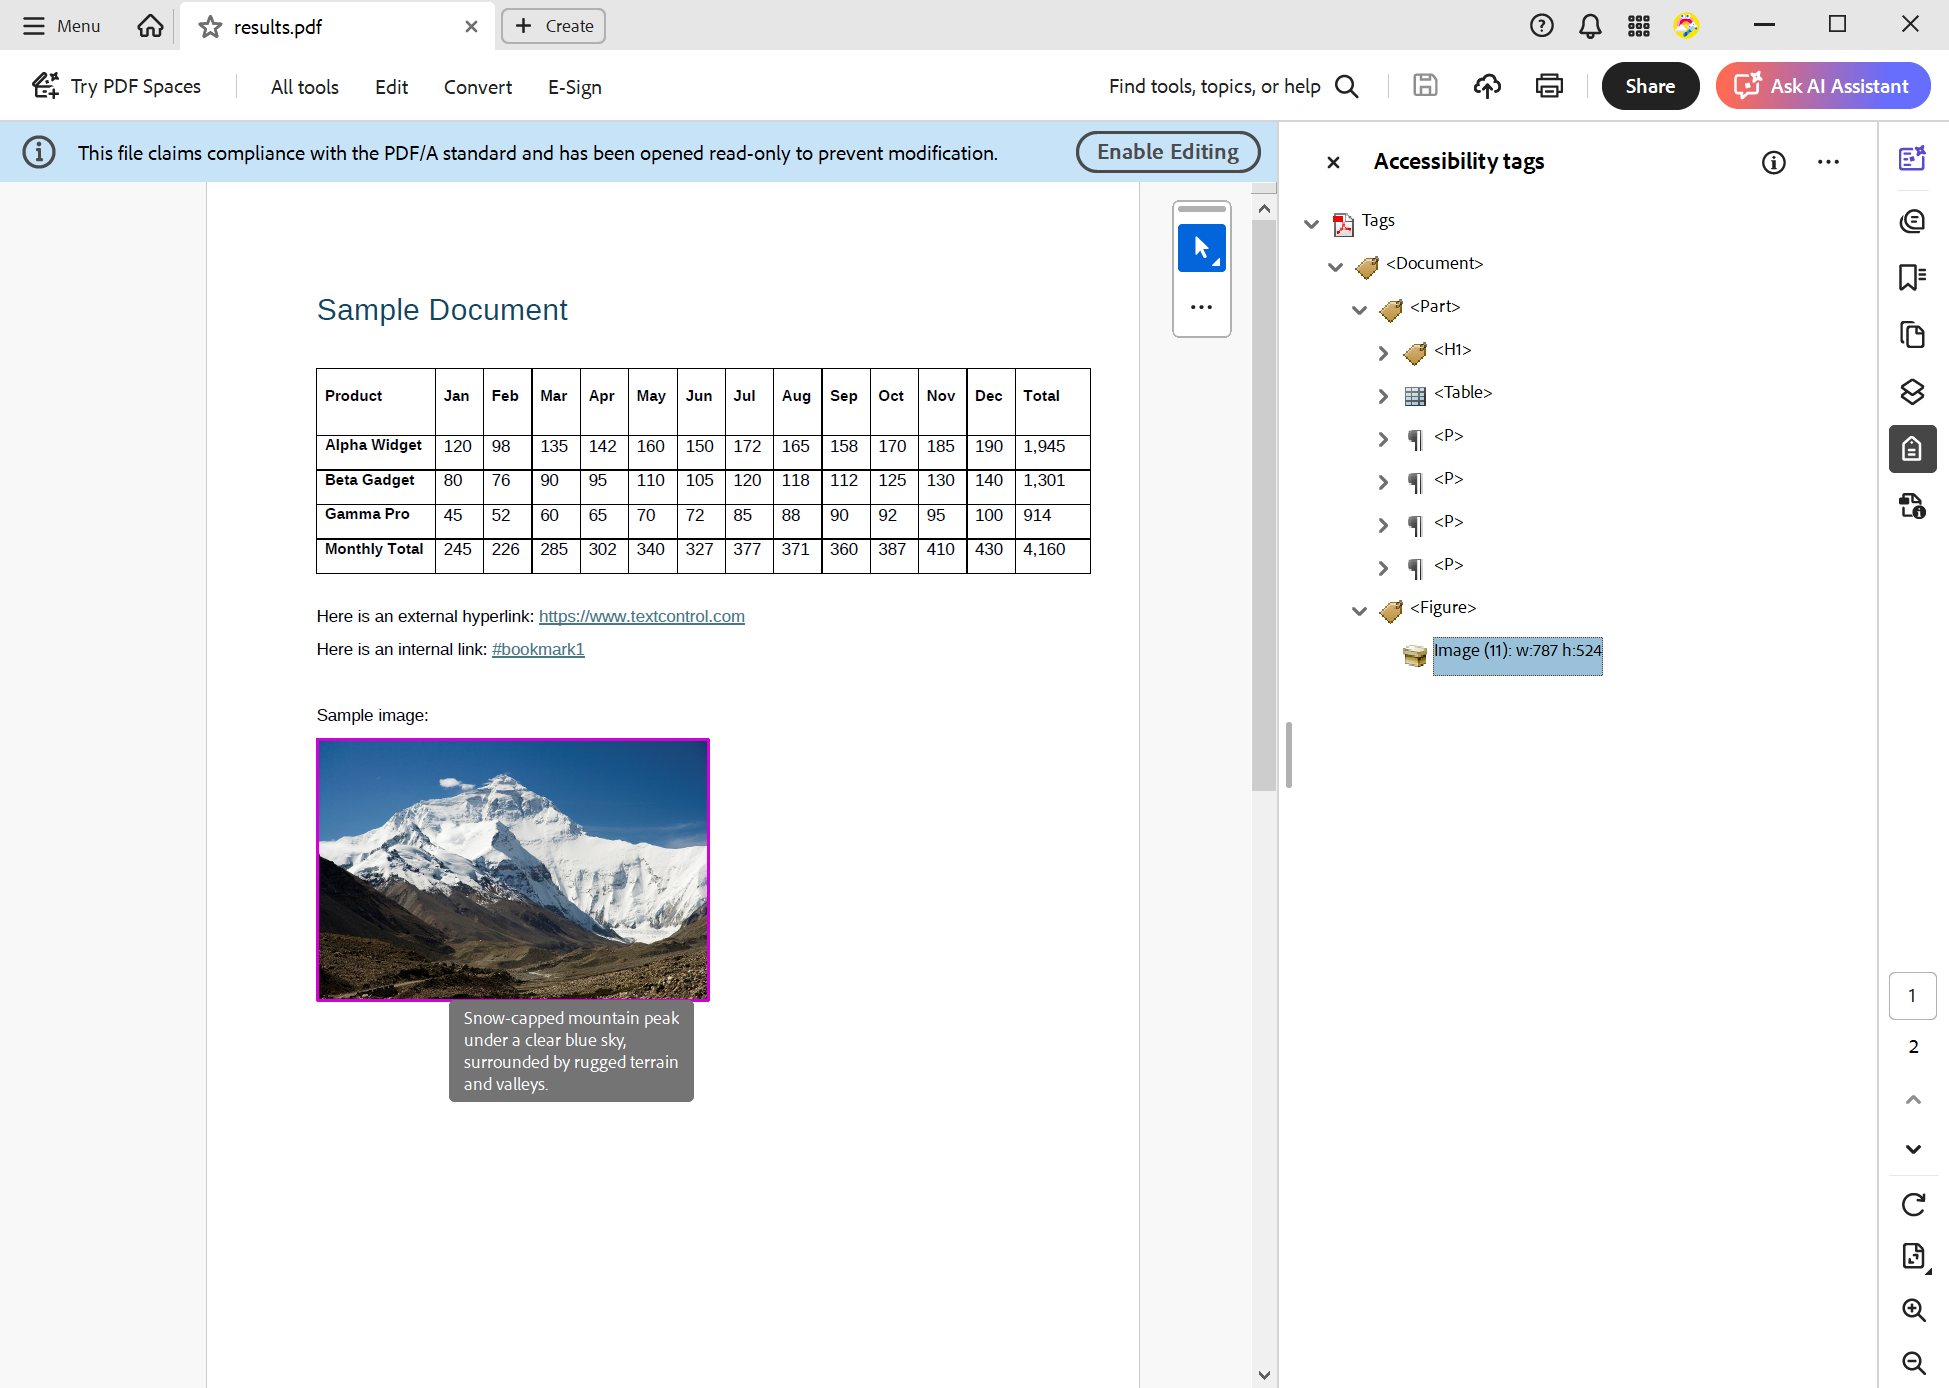The image size is (1949, 1388).
Task: Open the Bookmarks panel
Action: click(x=1912, y=278)
